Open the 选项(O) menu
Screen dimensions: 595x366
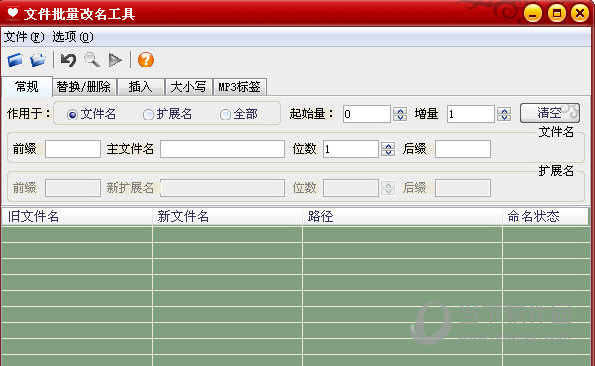[x=72, y=37]
